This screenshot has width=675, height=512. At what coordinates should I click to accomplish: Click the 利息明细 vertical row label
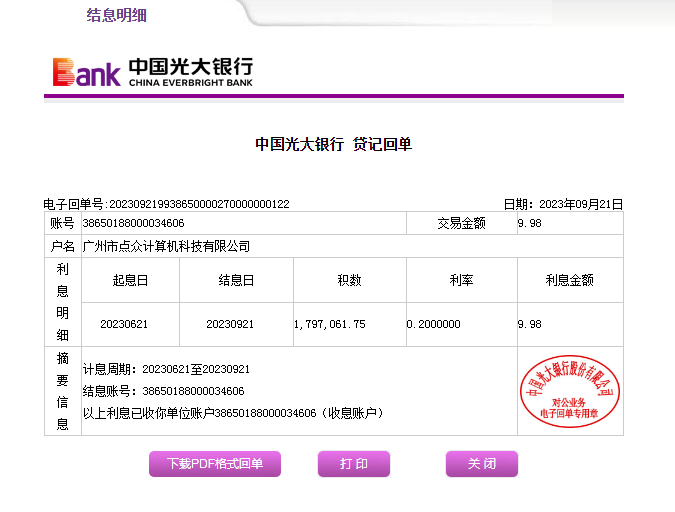coord(63,302)
